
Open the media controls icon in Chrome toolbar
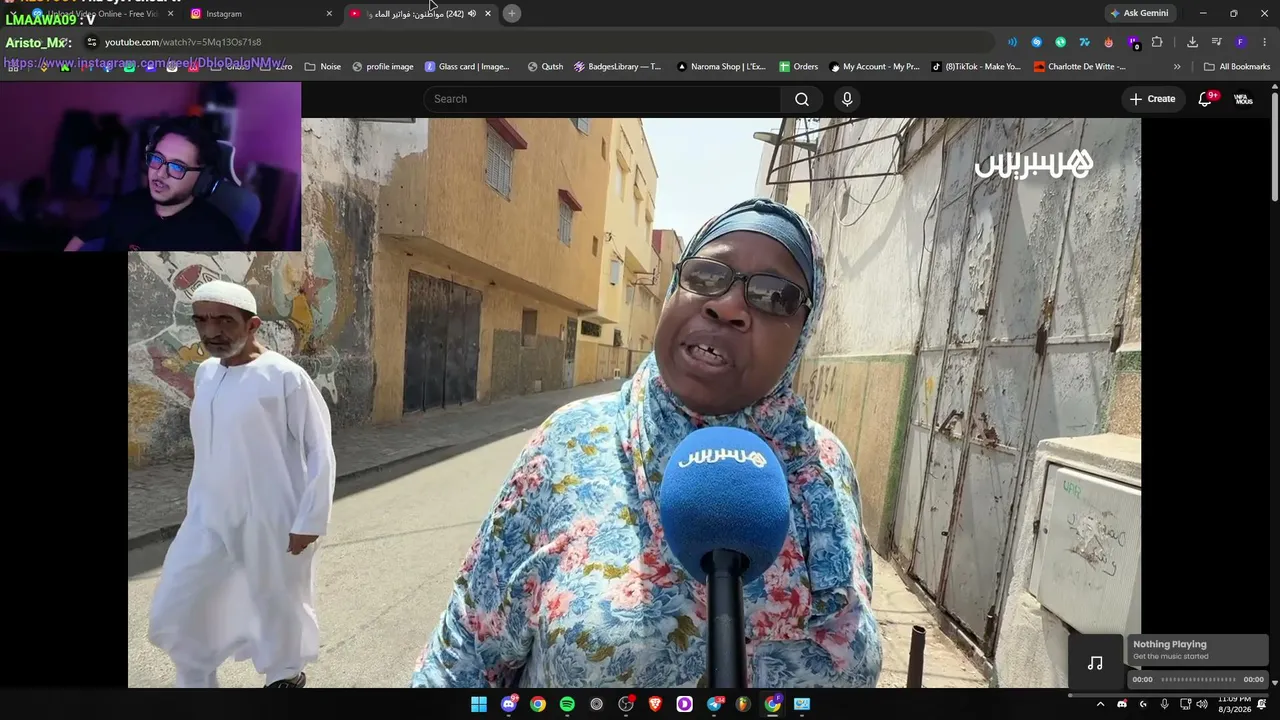pyautogui.click(x=1216, y=42)
